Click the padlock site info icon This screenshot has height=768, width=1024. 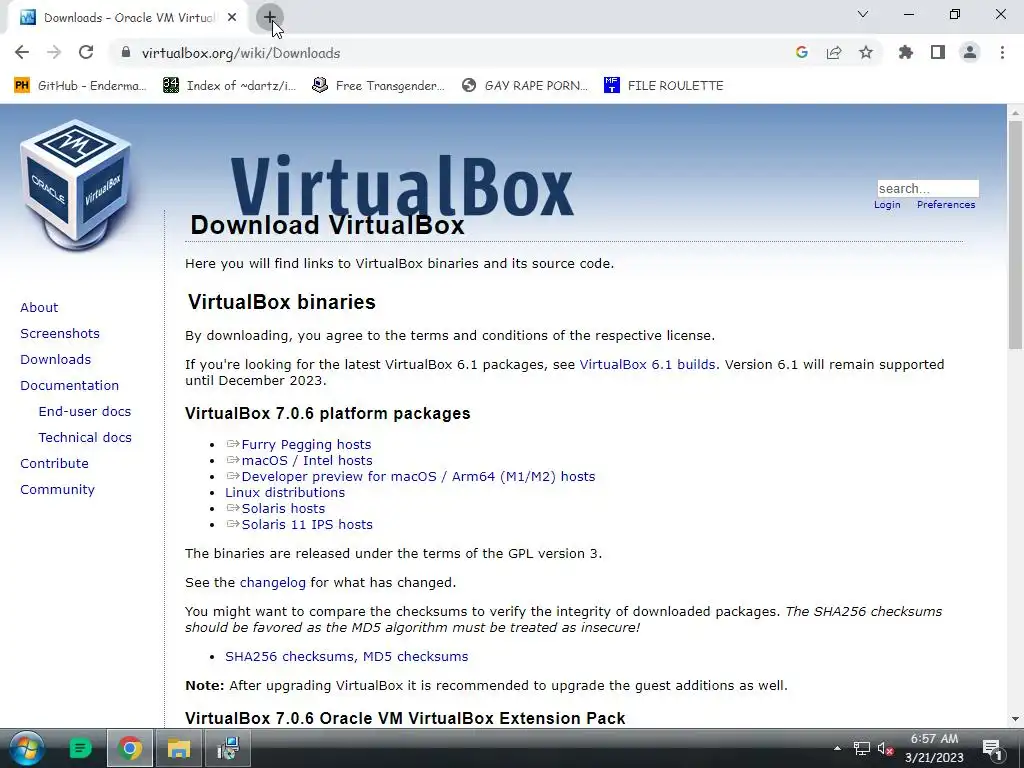tap(126, 53)
